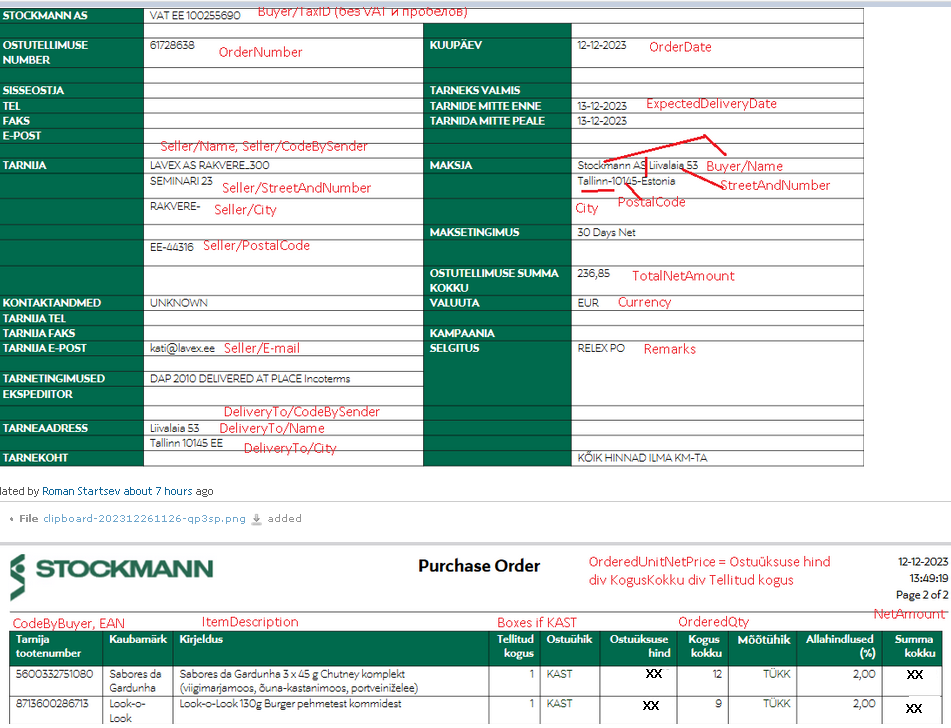Select total amount 236,85
The height and width of the screenshot is (728, 951).
594,273
